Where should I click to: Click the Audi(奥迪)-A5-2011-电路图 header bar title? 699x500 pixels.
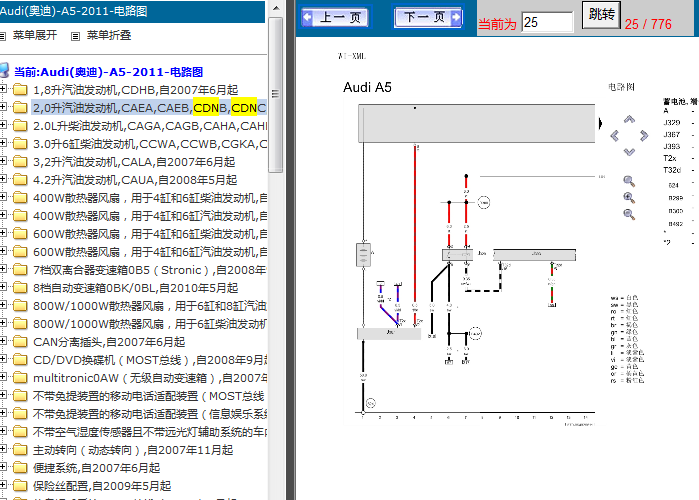coord(74,11)
